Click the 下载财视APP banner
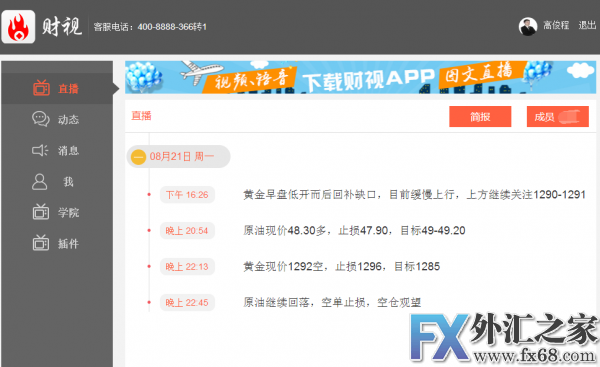Viewport: 600px width, 367px height. click(x=360, y=77)
